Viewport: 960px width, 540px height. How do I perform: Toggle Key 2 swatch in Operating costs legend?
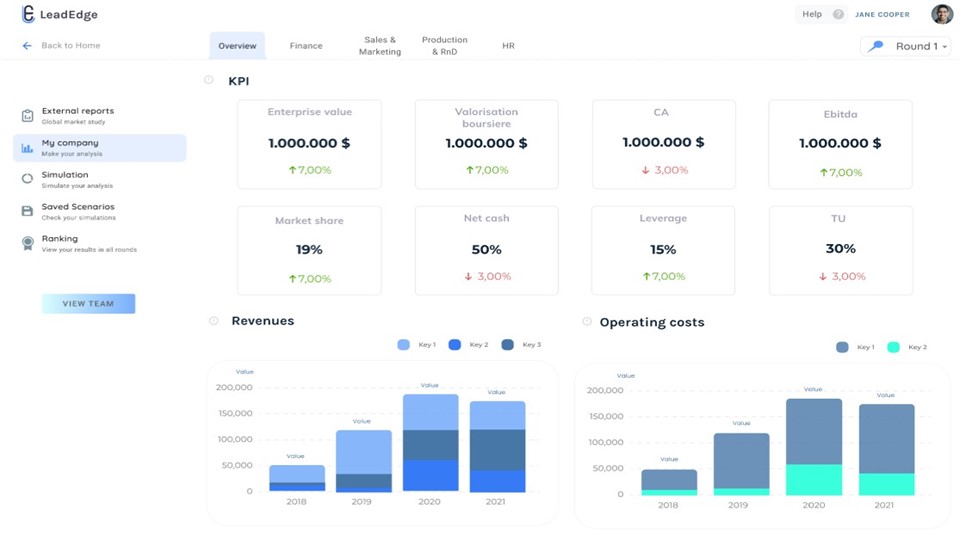click(893, 347)
